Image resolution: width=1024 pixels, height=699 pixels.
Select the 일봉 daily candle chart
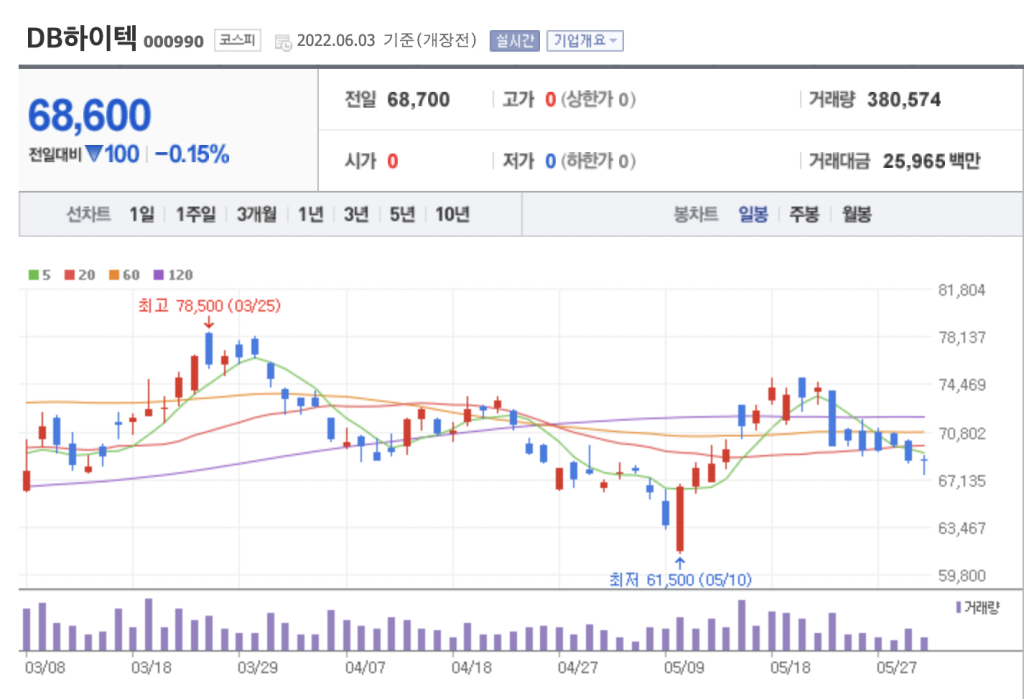coord(753,214)
